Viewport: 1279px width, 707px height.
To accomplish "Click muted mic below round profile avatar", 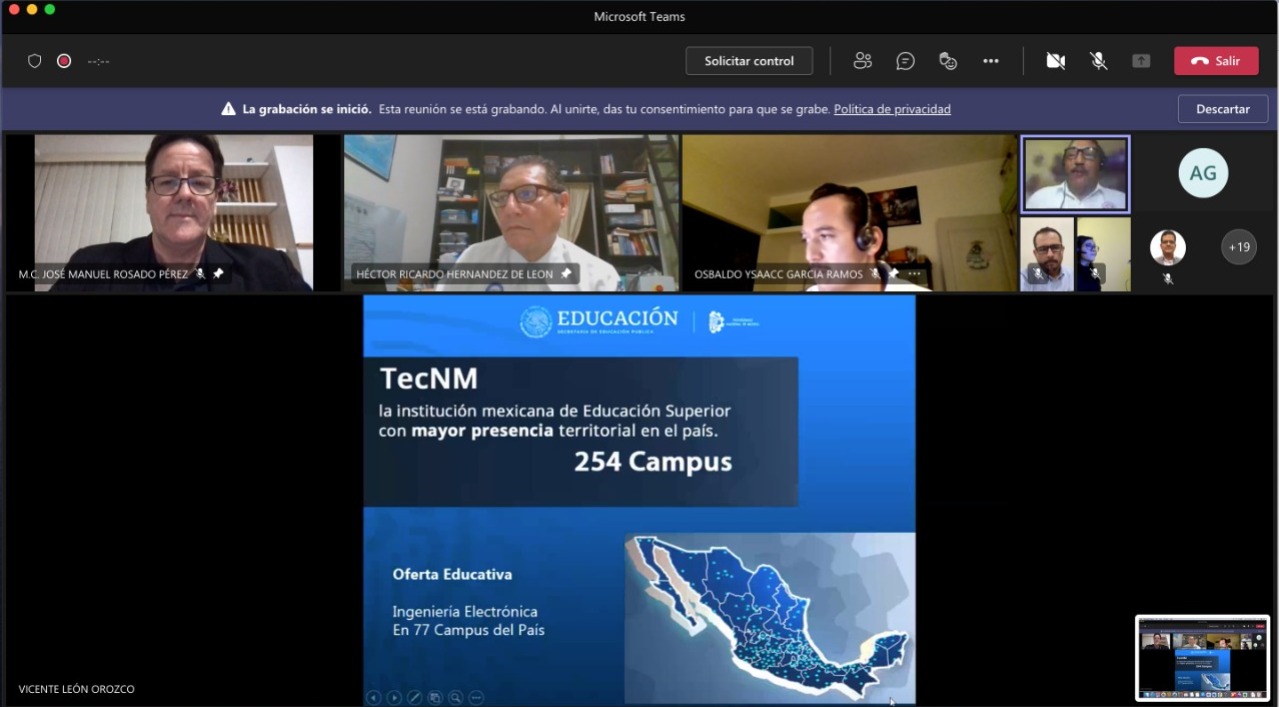I will pyautogui.click(x=1167, y=279).
